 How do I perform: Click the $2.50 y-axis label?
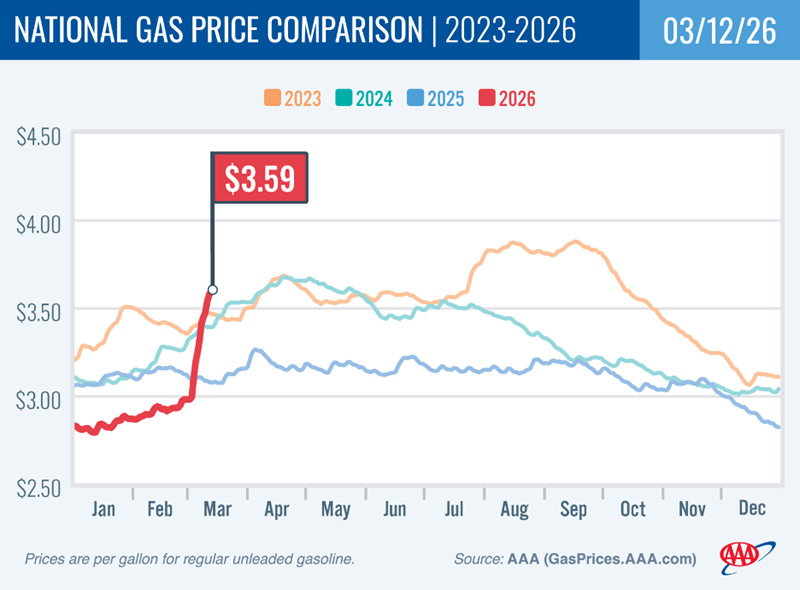38,486
